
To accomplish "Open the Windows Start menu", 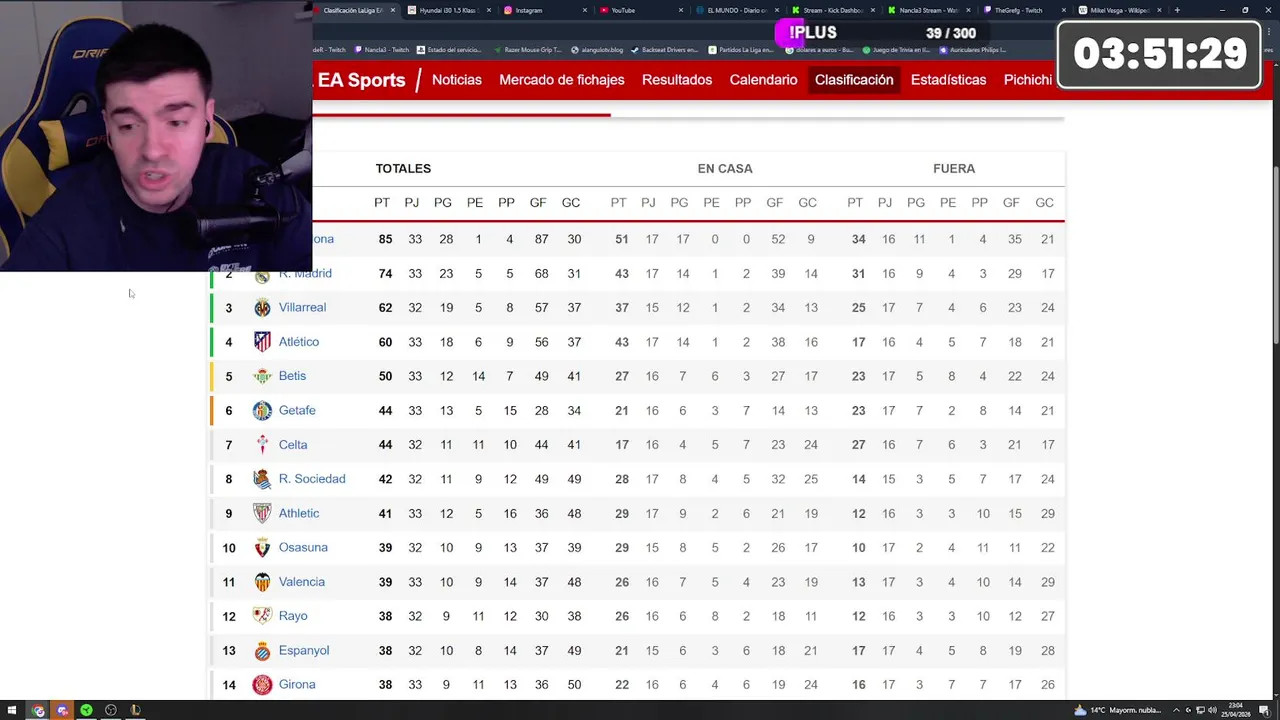I will pyautogui.click(x=13, y=710).
